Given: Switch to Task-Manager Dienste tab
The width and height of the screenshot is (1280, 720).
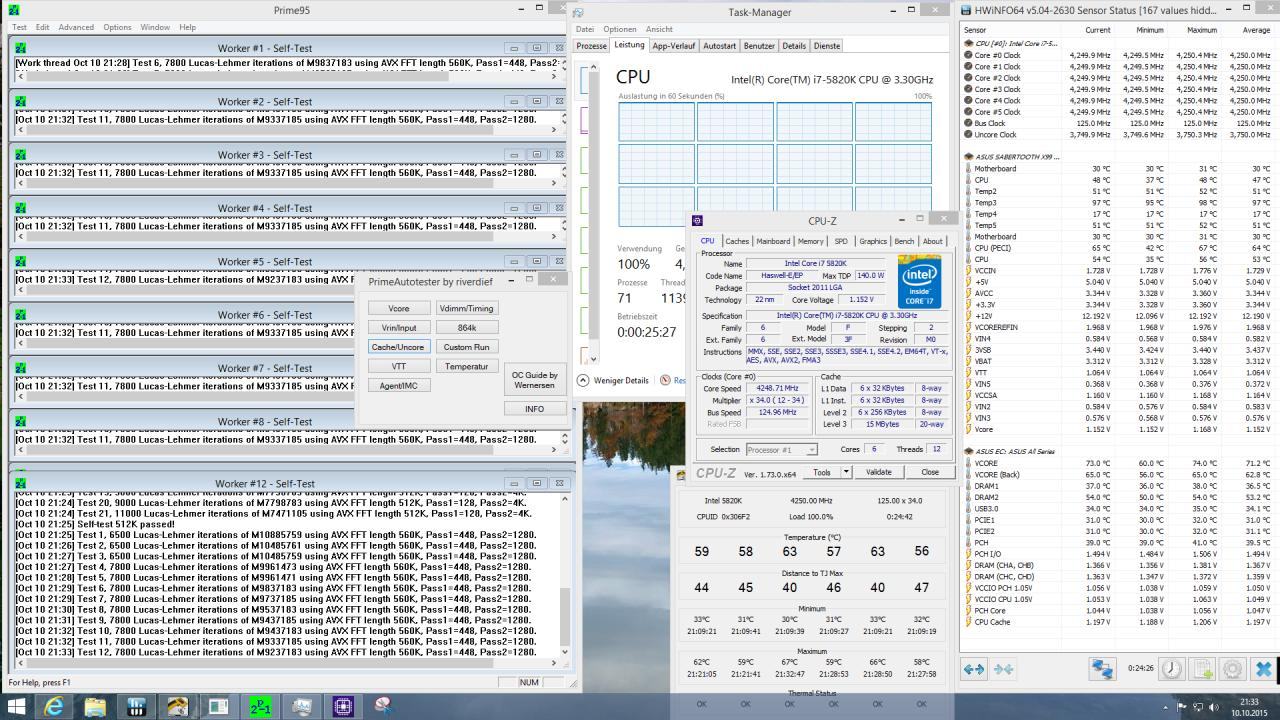Looking at the screenshot, I should [x=827, y=46].
